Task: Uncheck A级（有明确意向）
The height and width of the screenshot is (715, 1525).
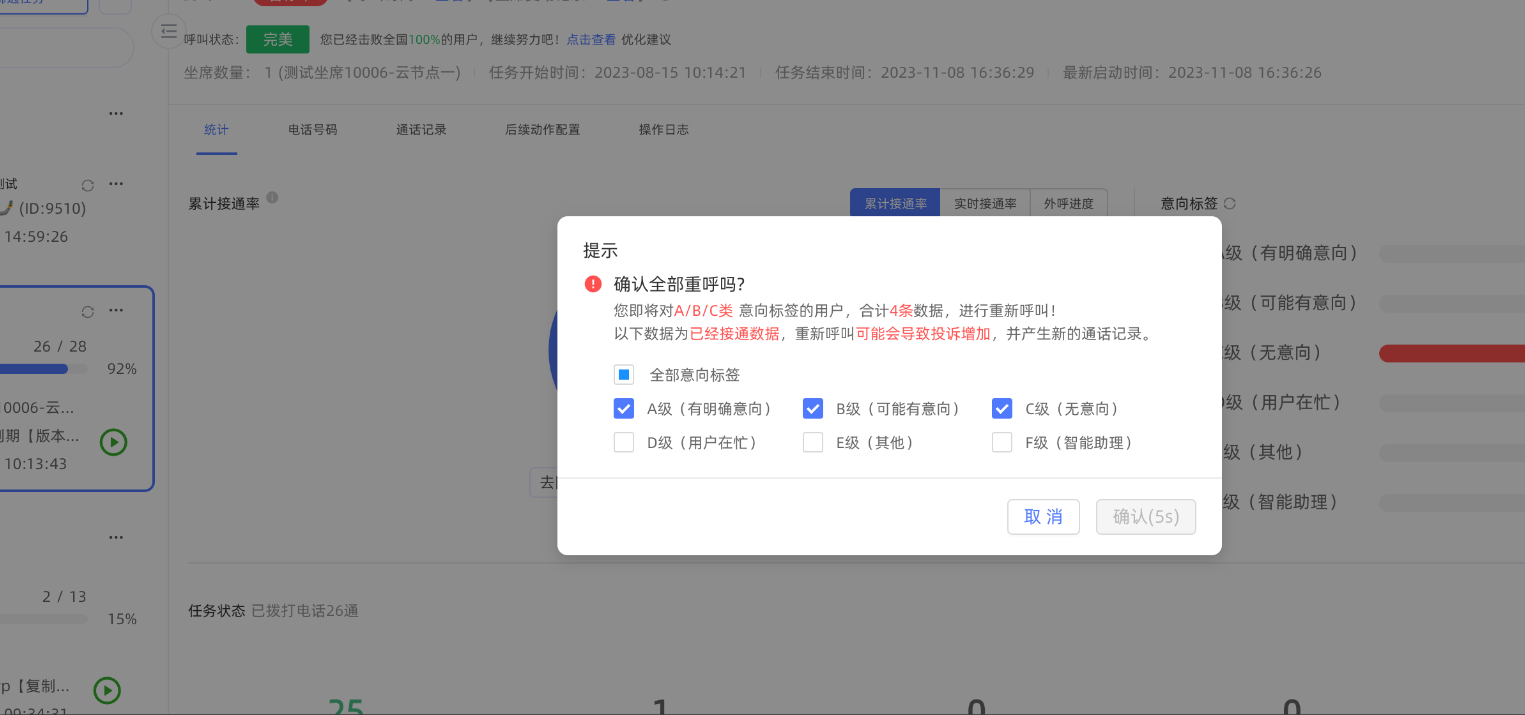Action: click(624, 409)
